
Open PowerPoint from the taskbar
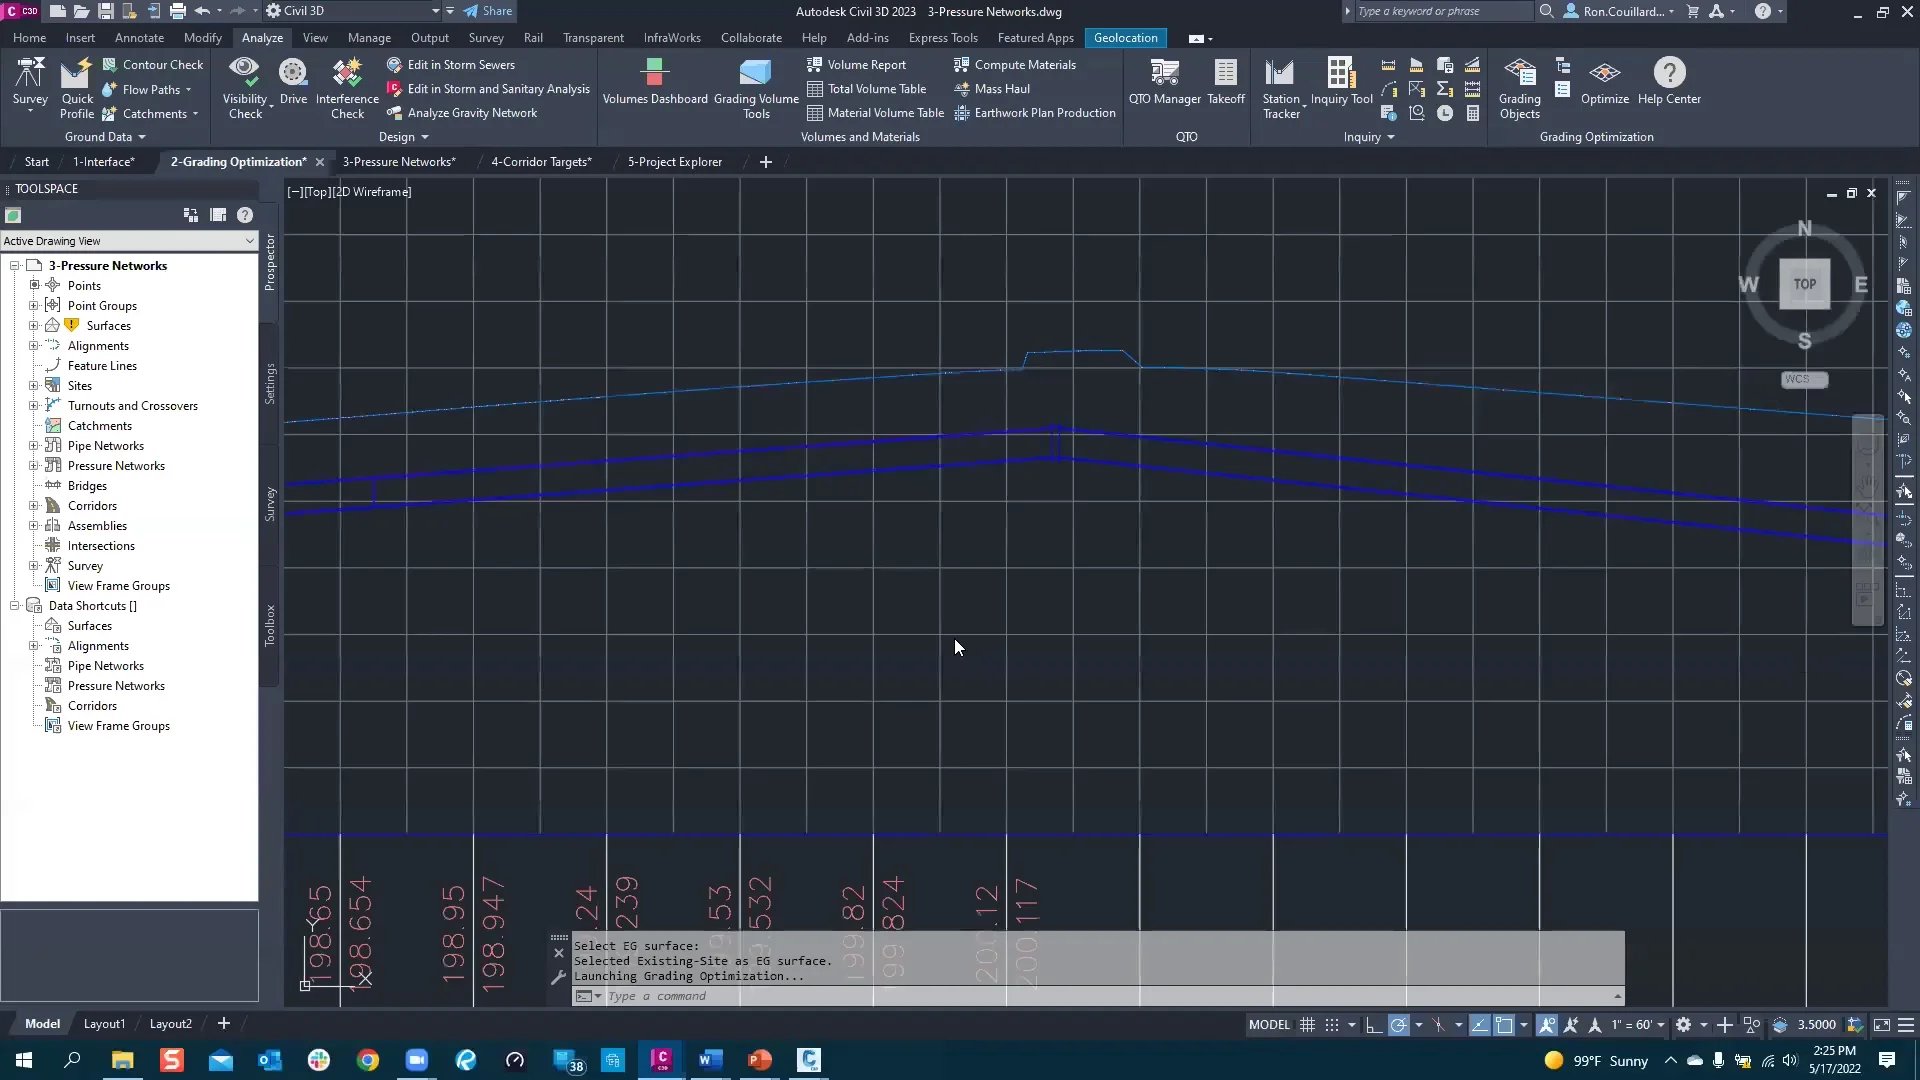759,1060
